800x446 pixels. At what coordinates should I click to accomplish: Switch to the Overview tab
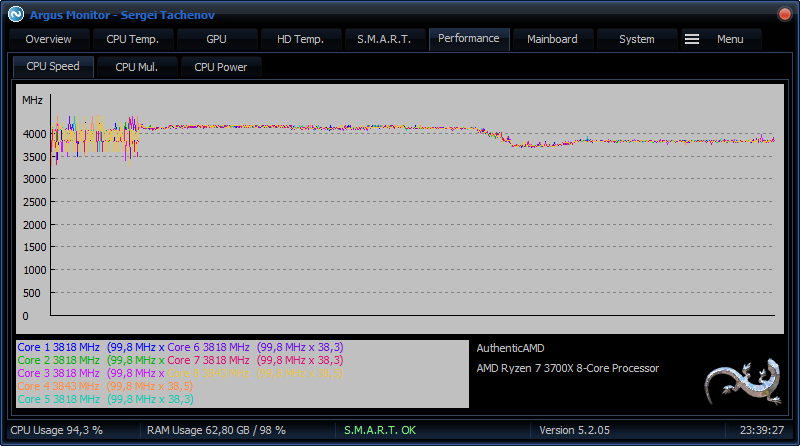pyautogui.click(x=48, y=39)
